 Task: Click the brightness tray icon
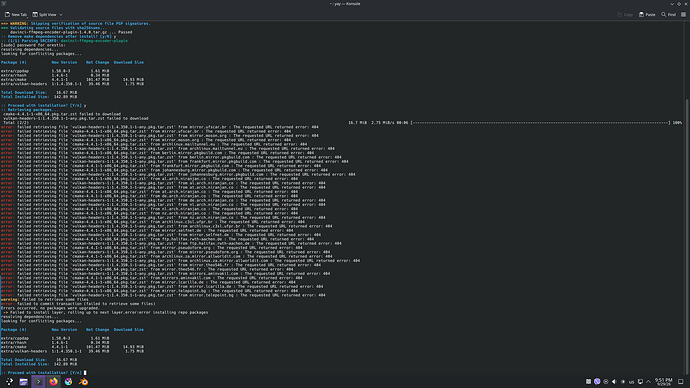[623, 382]
